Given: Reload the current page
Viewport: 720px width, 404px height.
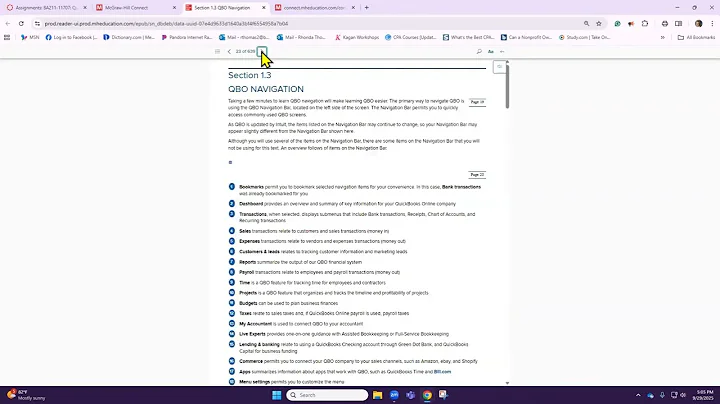Looking at the screenshot, I should click(21, 23).
